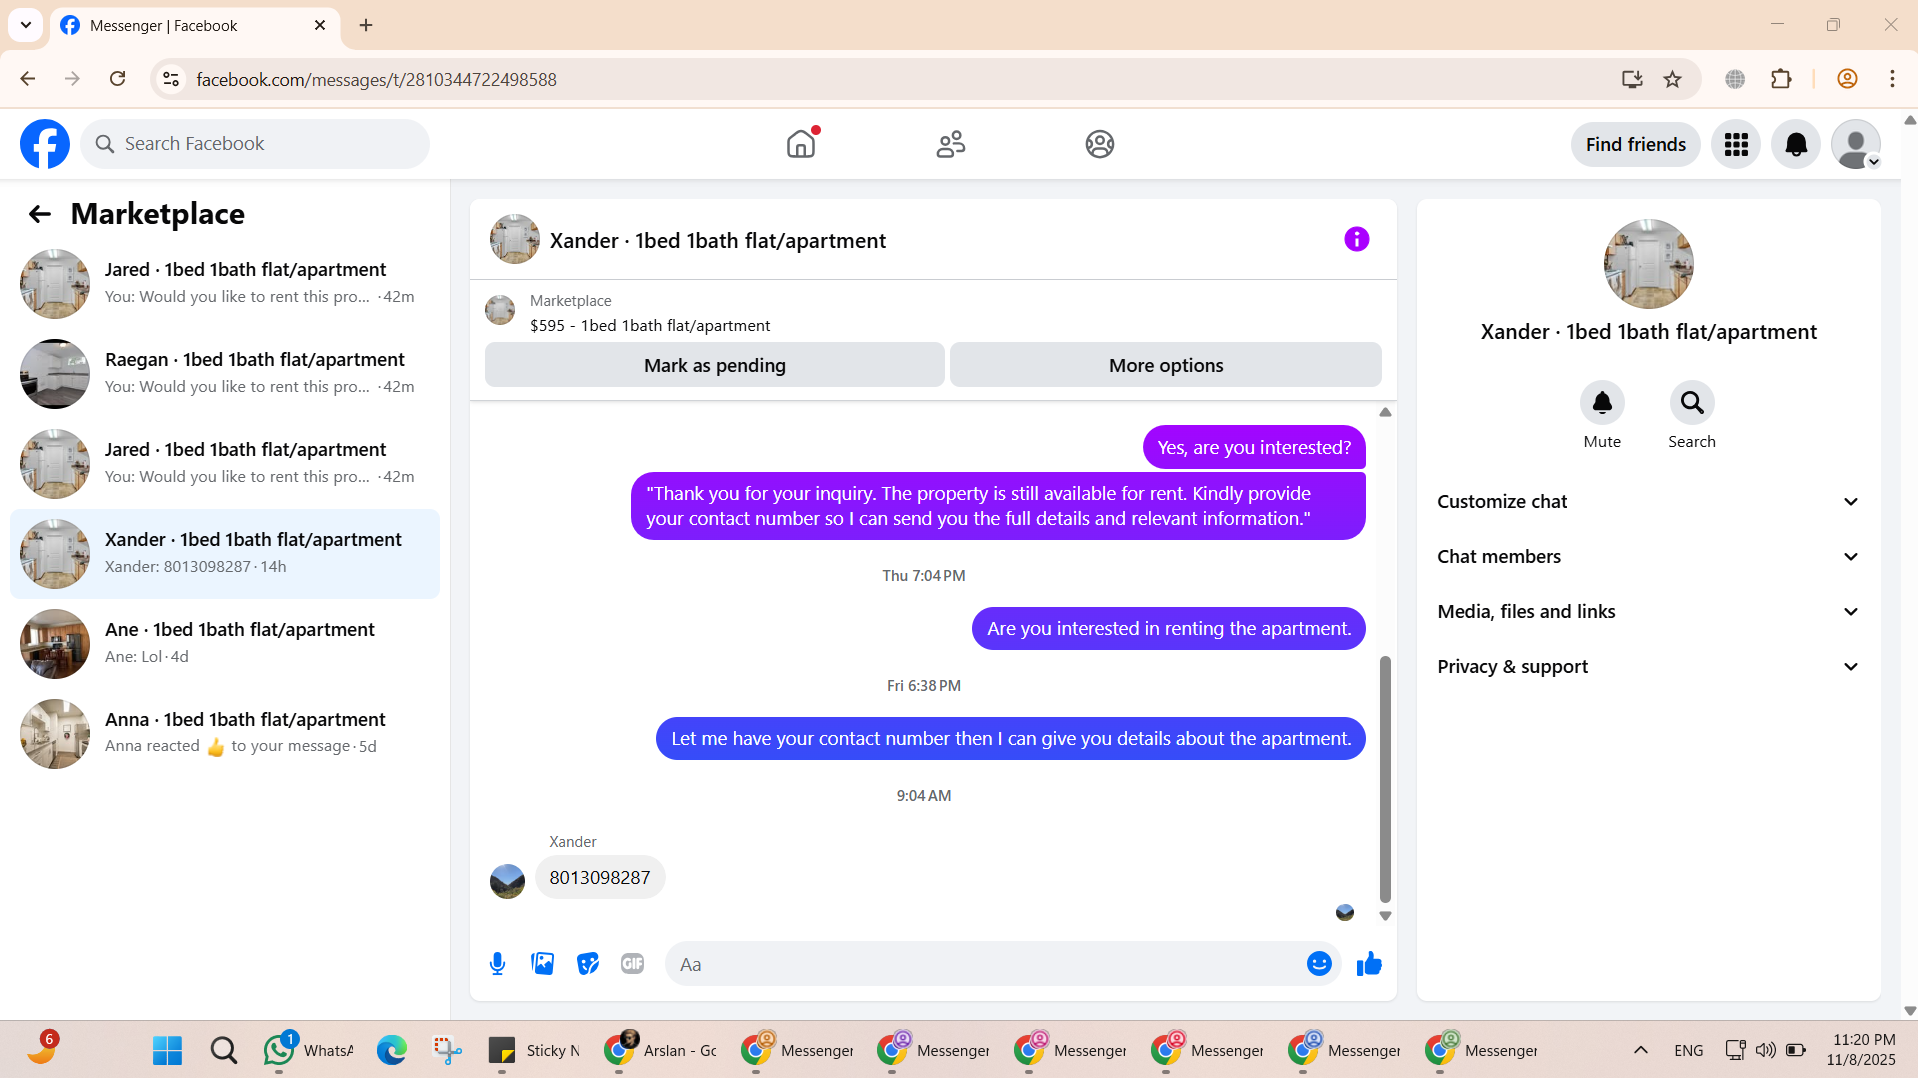Open the notifications bell icon
The image size is (1918, 1078).
(x=1796, y=145)
